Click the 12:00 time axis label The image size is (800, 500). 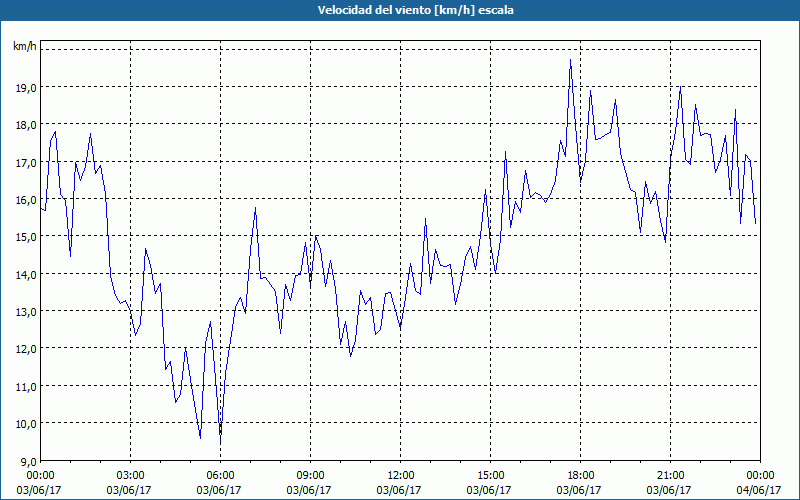tap(401, 476)
